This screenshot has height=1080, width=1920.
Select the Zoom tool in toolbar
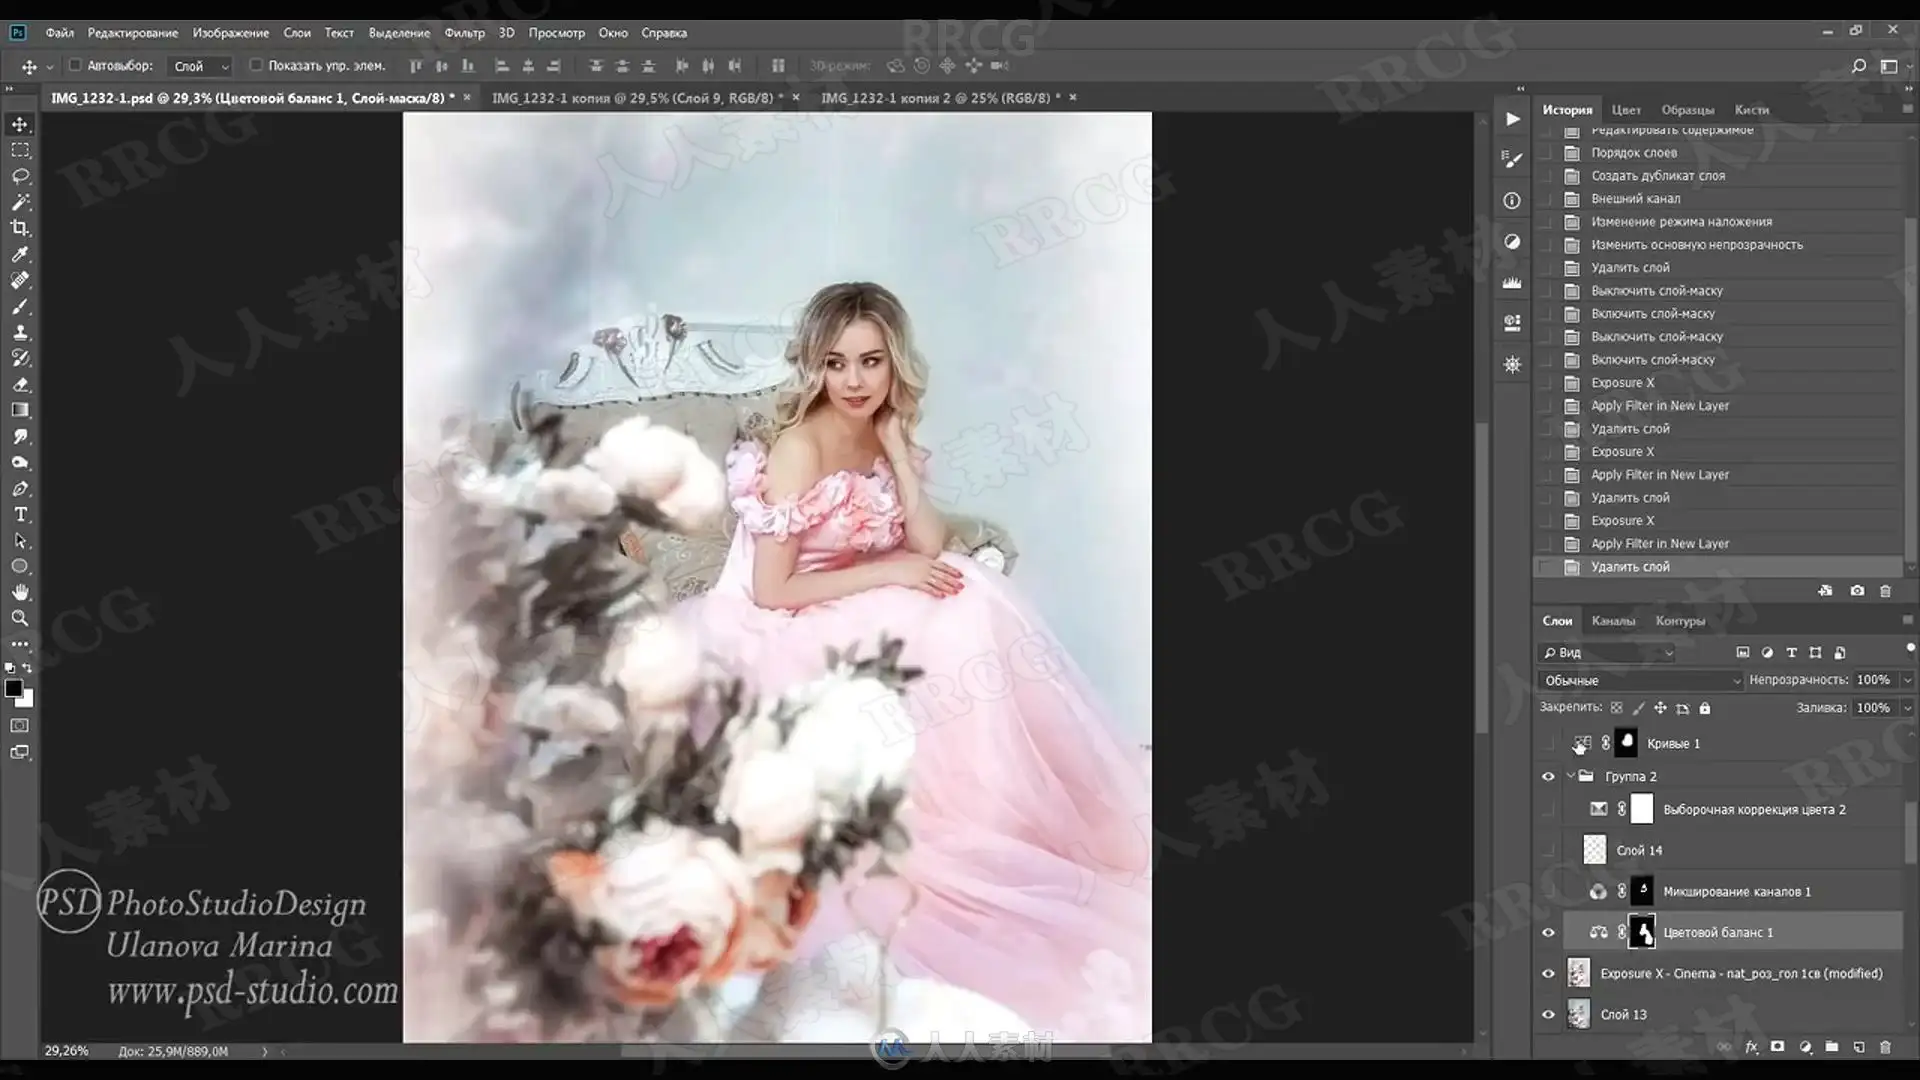[20, 619]
